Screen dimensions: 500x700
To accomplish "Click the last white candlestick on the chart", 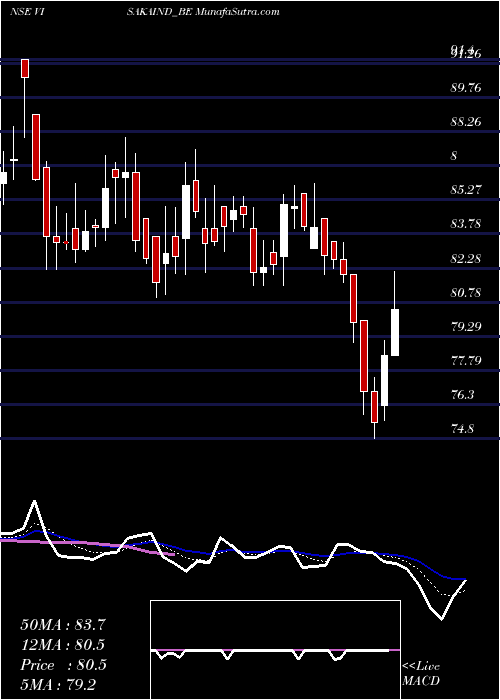I will (395, 332).
